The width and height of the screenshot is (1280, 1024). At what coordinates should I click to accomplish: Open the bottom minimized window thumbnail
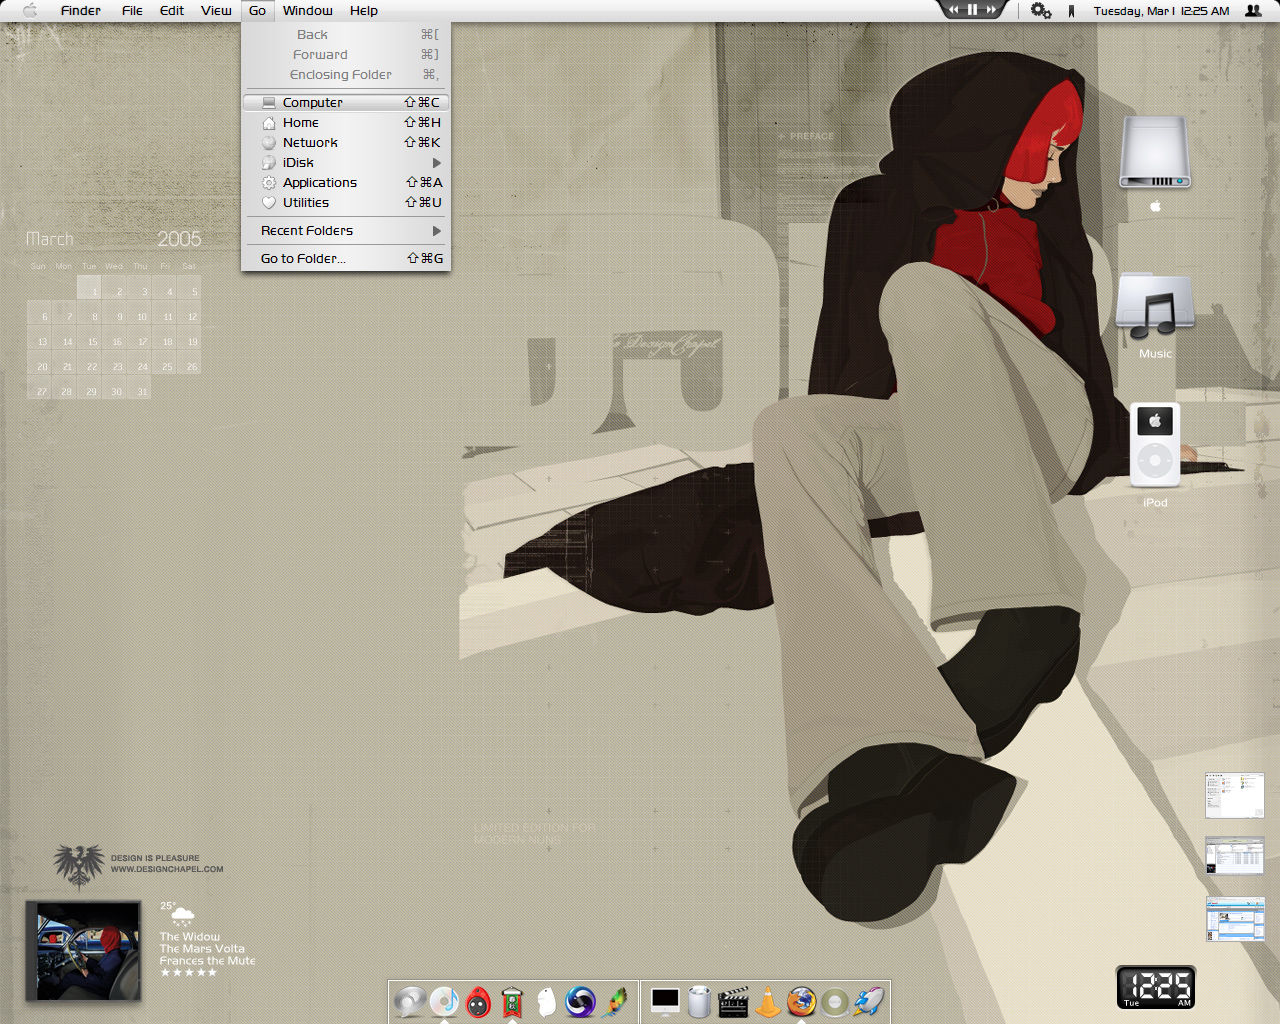click(1235, 919)
